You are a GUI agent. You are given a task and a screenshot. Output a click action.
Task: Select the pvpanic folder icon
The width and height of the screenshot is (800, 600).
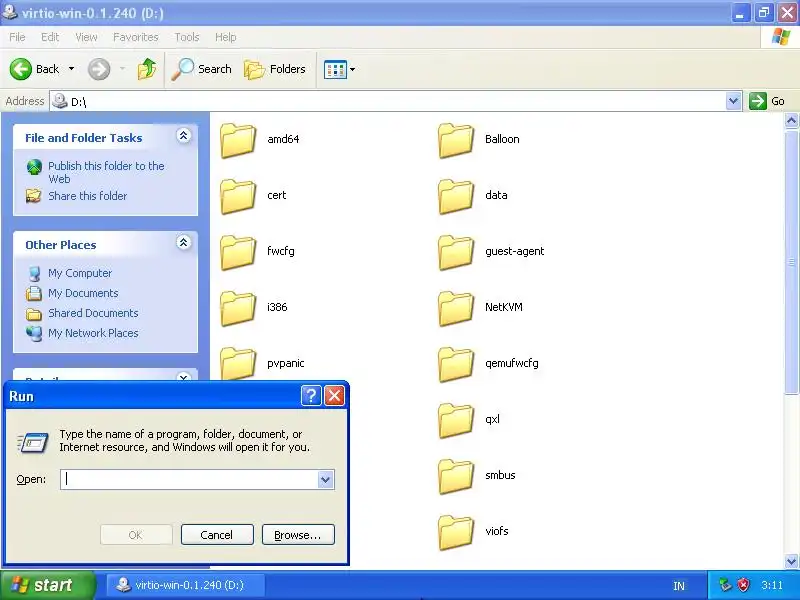tap(238, 363)
